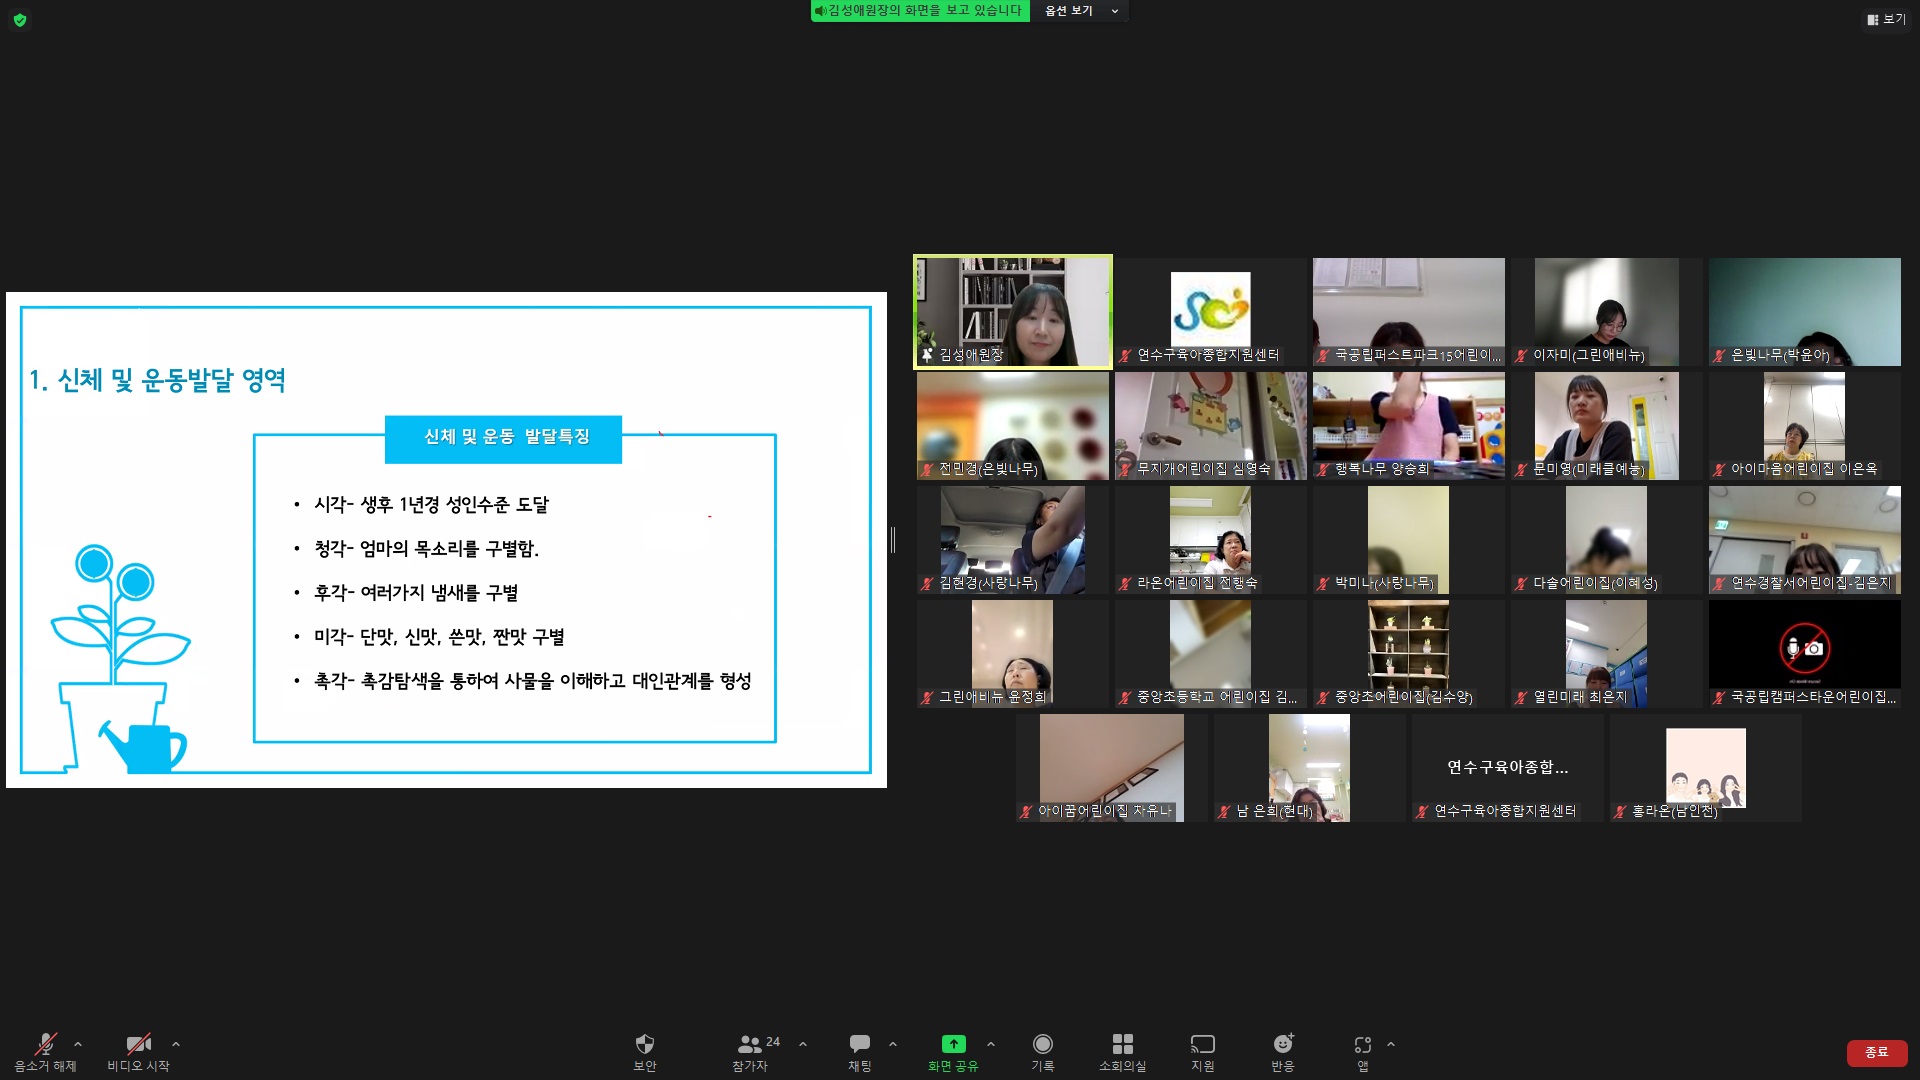Open the 보기 view layout menu
Screen dimensions: 1920x1080
(1886, 19)
